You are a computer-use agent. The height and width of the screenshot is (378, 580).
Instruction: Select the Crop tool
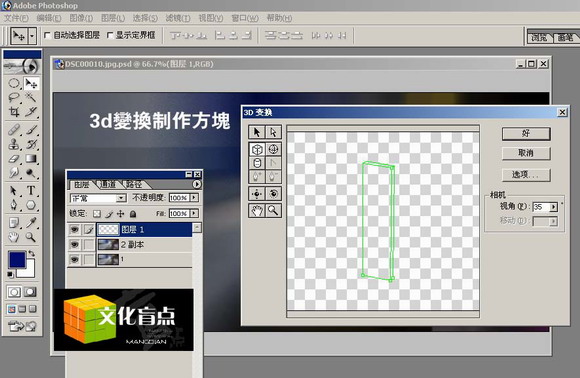14,112
